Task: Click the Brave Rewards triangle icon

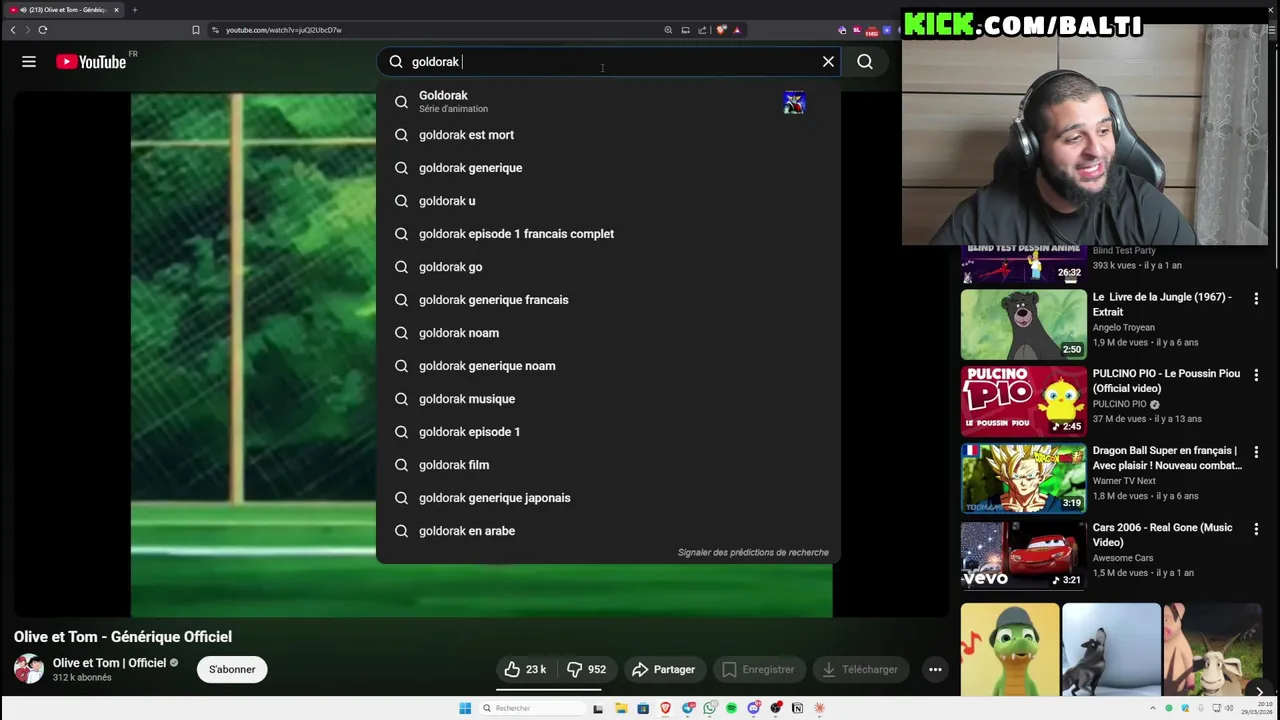Action: pos(737,30)
